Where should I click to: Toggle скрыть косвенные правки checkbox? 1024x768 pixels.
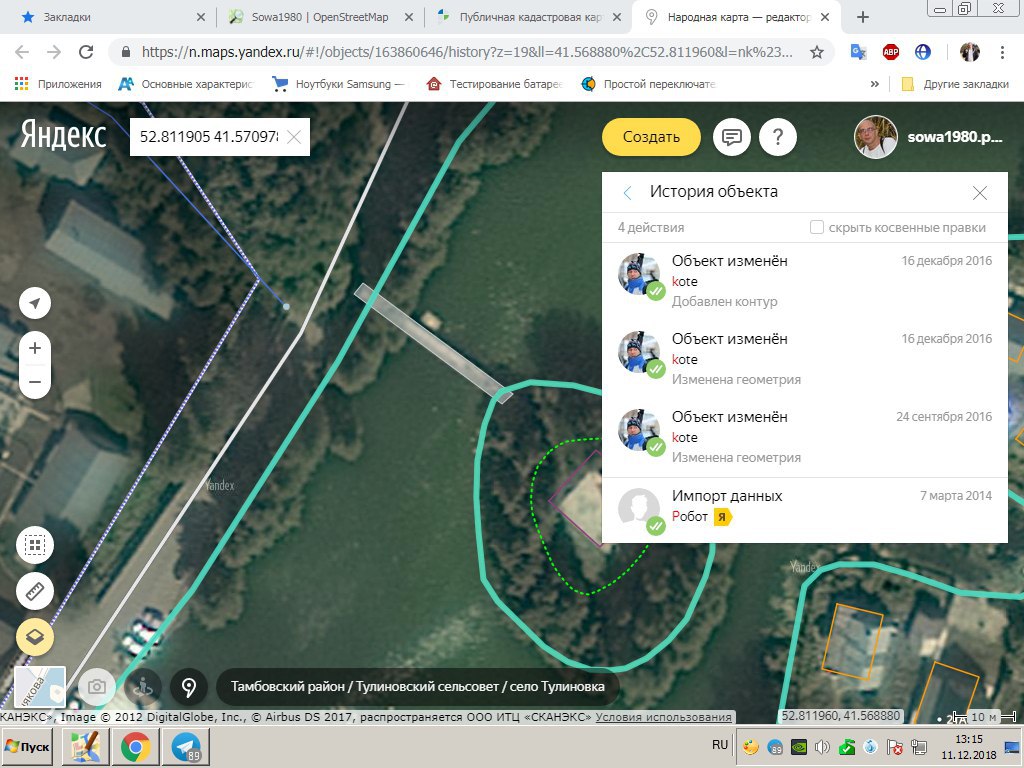[x=816, y=227]
